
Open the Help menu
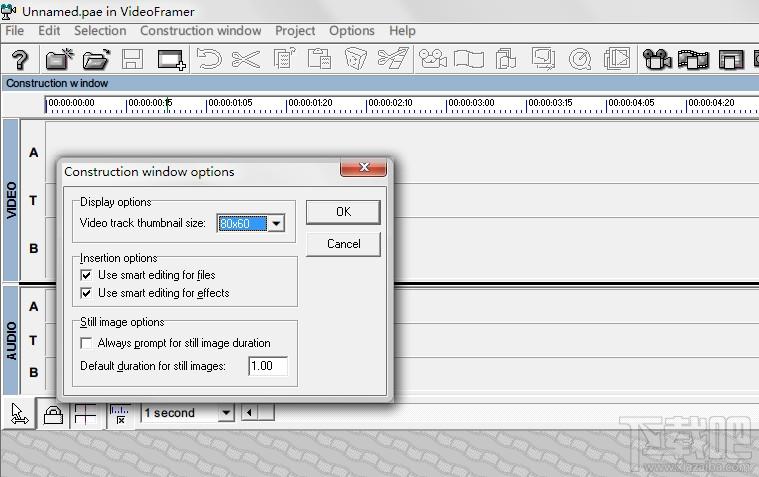[402, 31]
